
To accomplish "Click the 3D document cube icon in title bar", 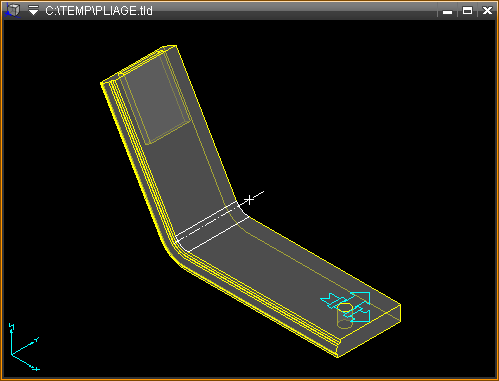I will point(12,10).
